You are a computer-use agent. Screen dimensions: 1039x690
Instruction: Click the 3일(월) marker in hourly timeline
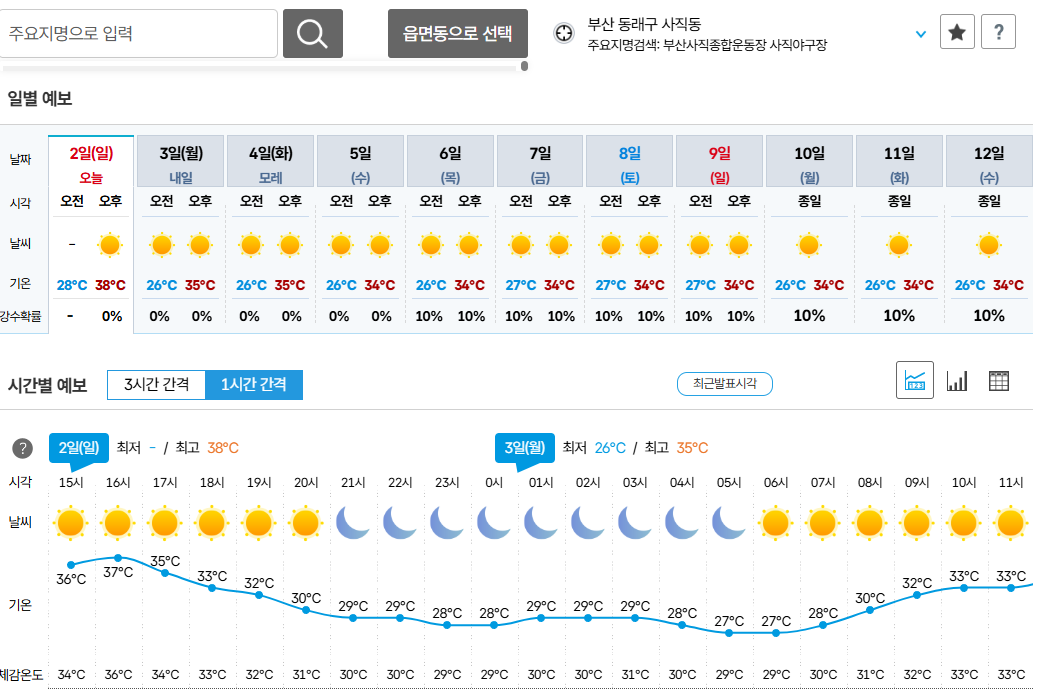tap(524, 448)
